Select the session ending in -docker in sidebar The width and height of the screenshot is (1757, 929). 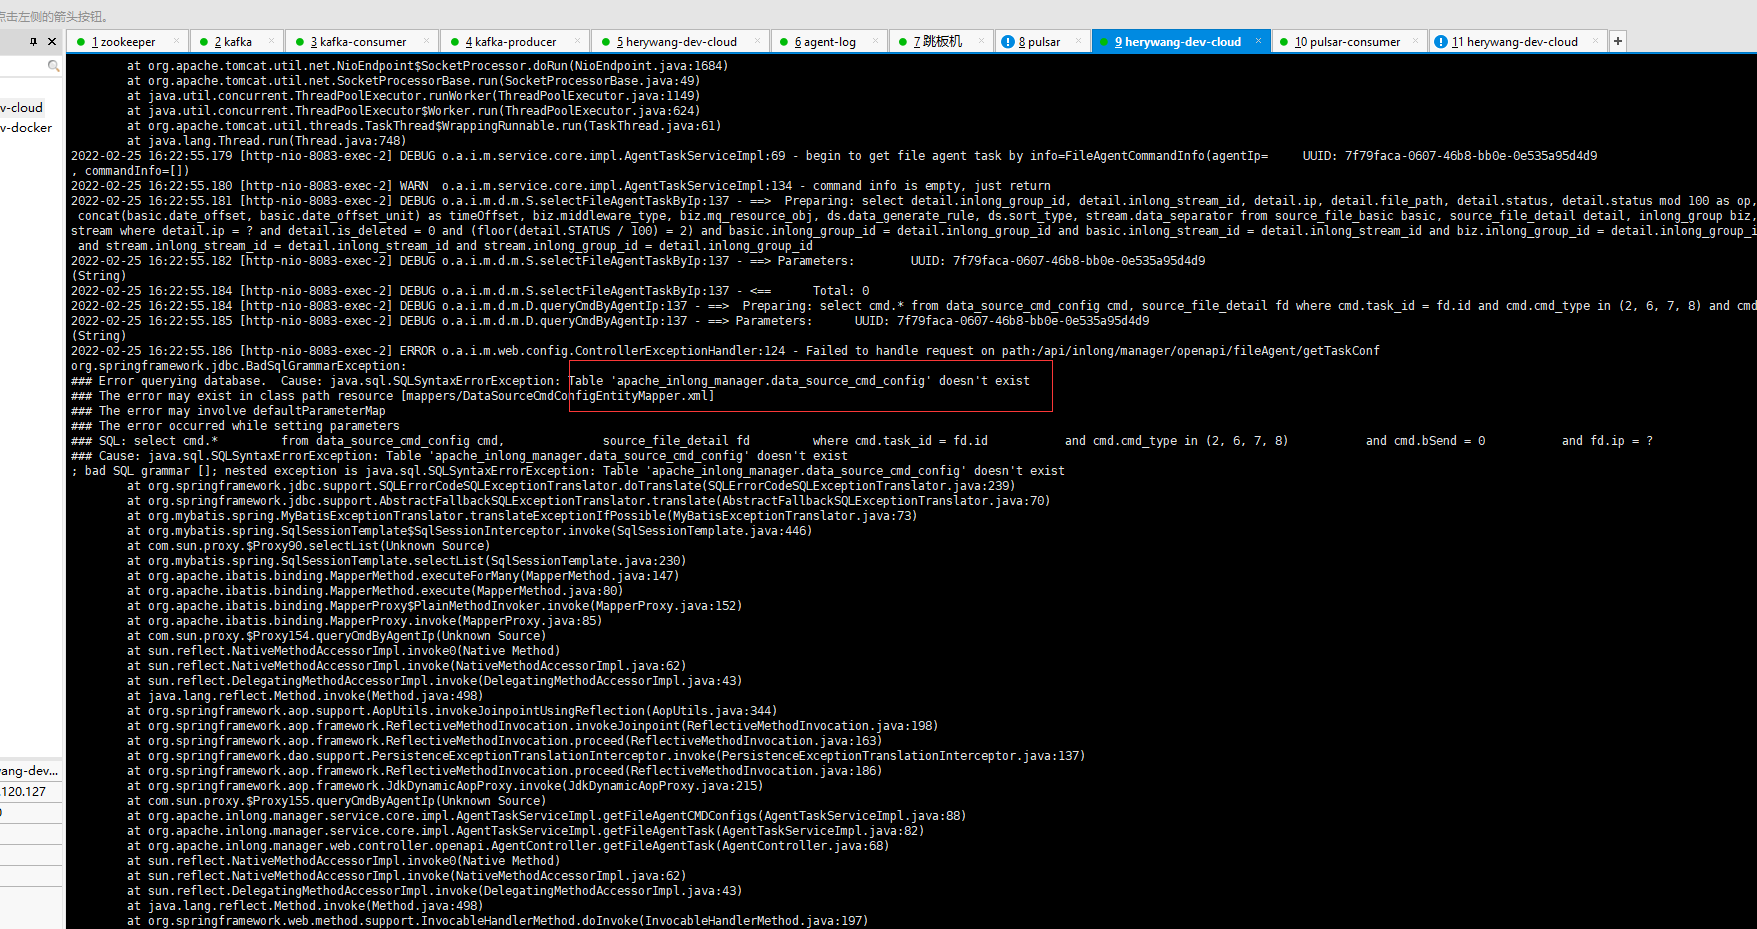point(26,127)
